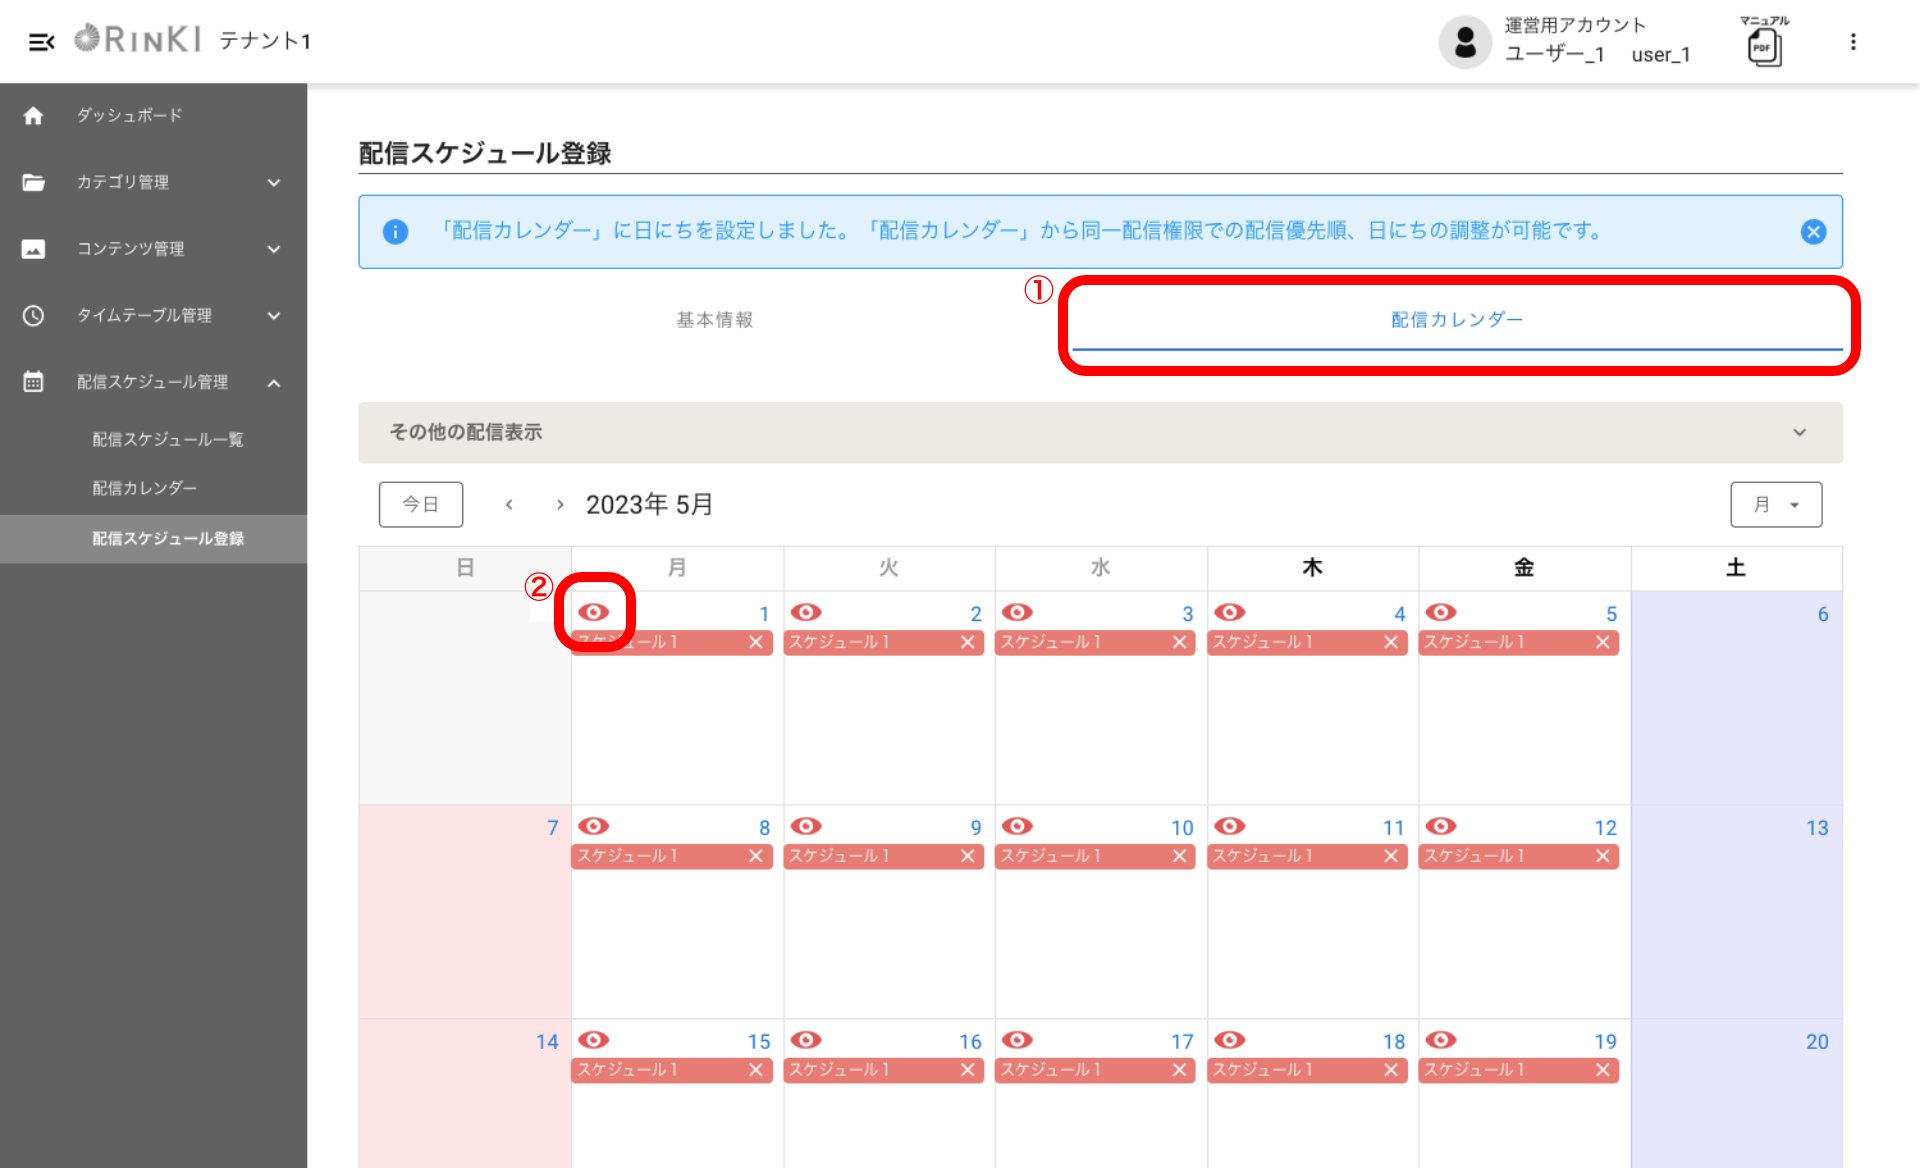Remove the schedule entry on May 2

click(x=967, y=643)
